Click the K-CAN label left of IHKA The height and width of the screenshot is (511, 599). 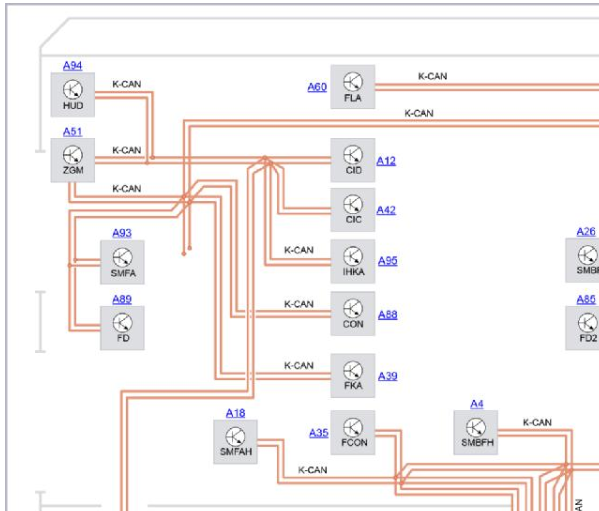(x=299, y=250)
